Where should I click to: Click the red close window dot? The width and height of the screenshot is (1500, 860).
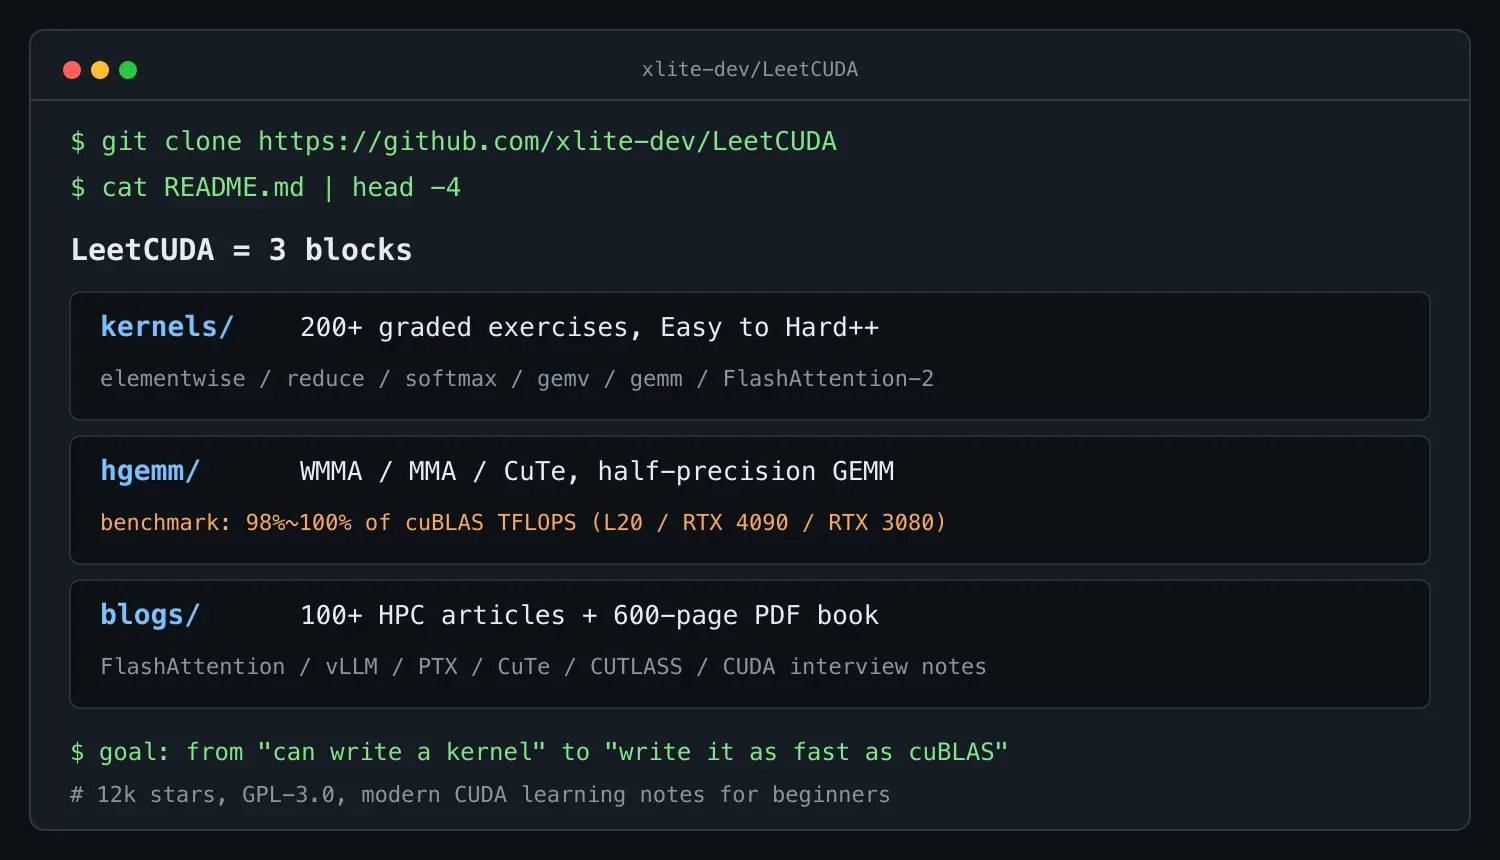(72, 70)
